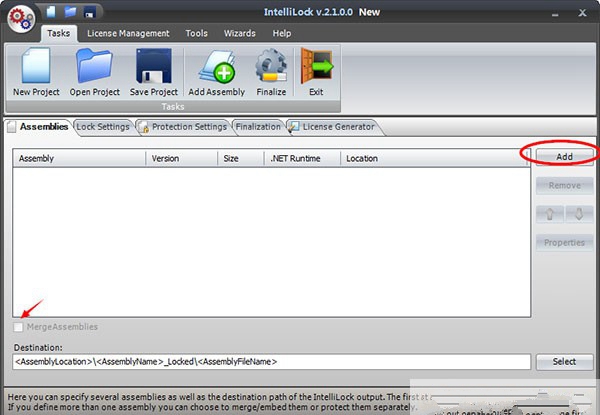
Task: Switch to the Protection Settings tab
Action: click(x=183, y=127)
